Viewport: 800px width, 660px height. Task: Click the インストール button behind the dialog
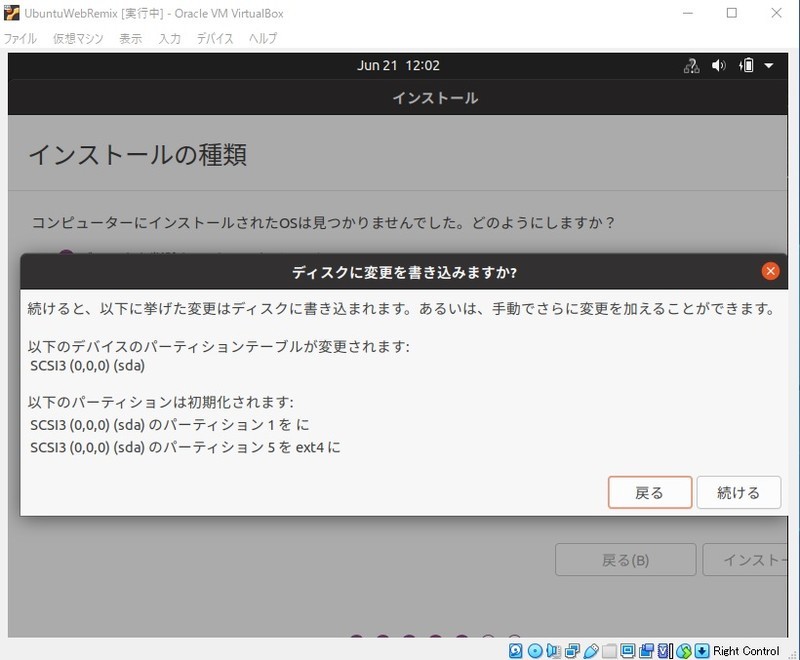coord(745,560)
